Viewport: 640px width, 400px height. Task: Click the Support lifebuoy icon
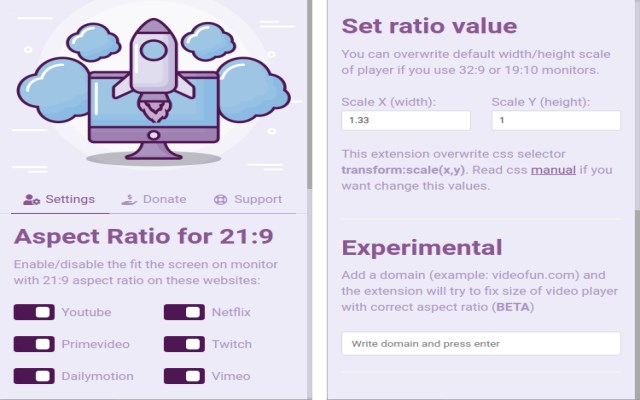click(x=220, y=200)
